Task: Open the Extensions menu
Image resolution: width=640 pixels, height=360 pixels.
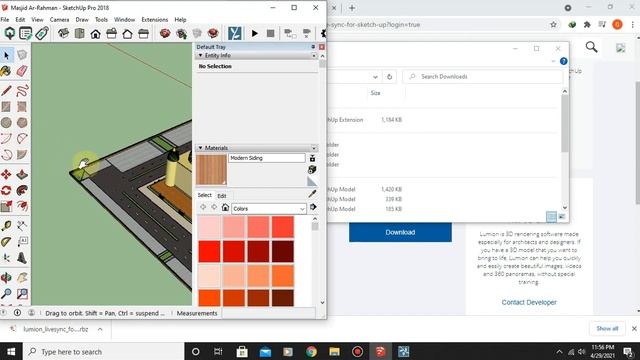Action: pyautogui.click(x=155, y=20)
